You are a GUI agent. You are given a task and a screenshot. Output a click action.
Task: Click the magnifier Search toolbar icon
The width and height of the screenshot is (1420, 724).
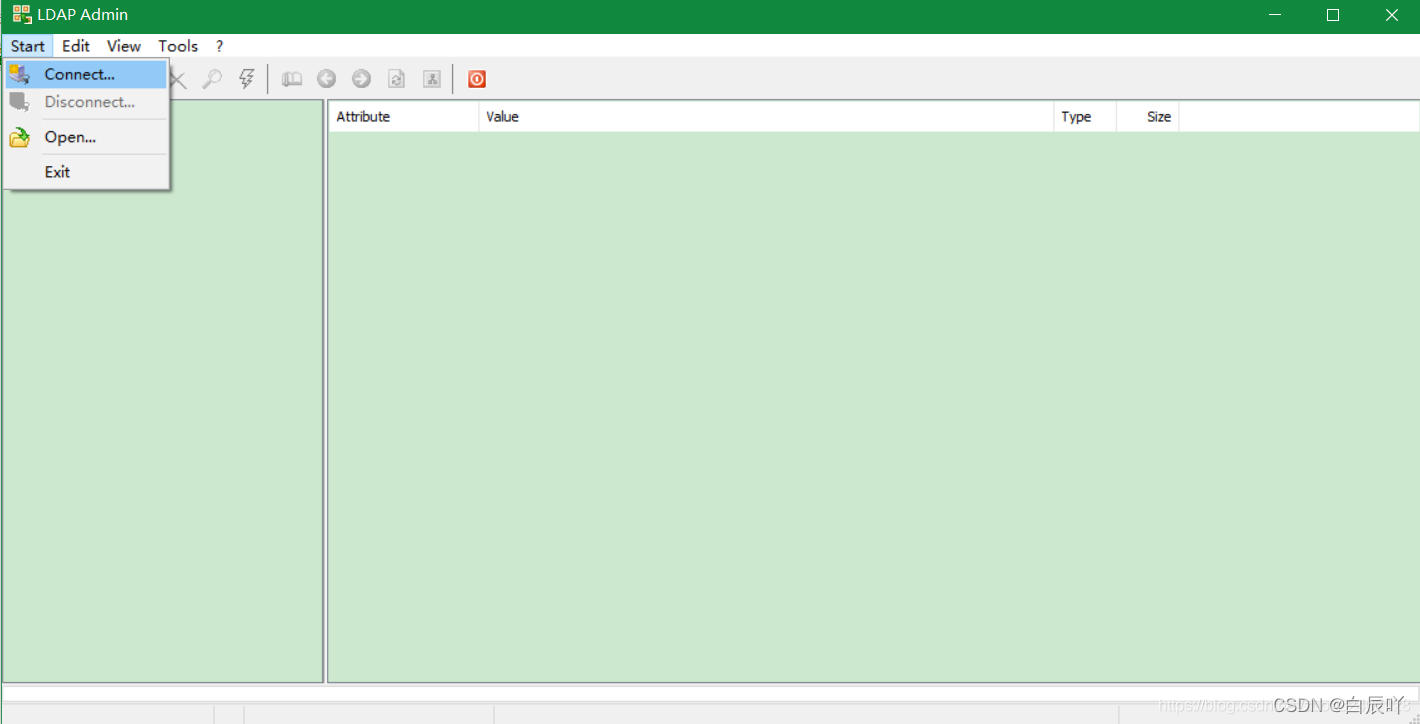click(212, 79)
